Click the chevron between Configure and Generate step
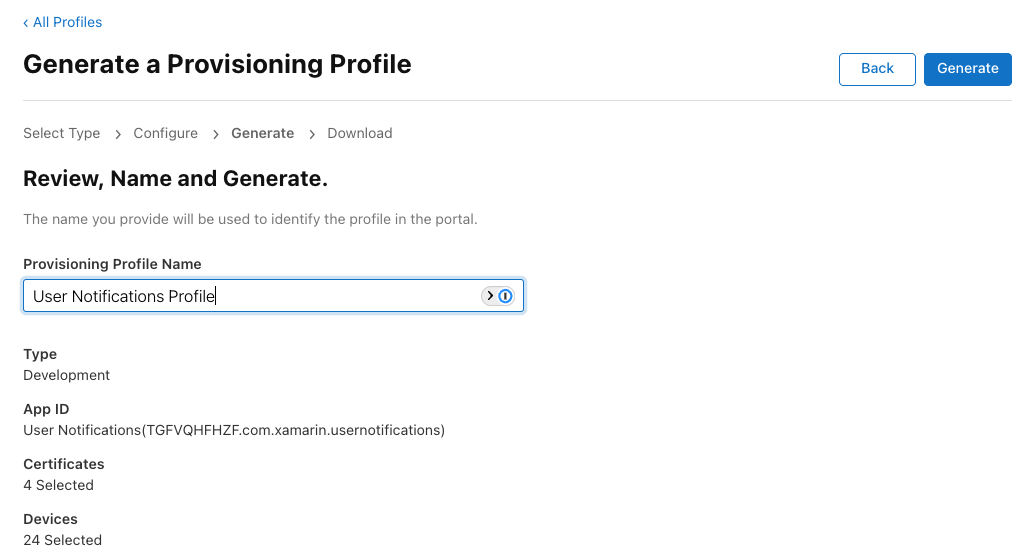The image size is (1033, 559). click(215, 134)
